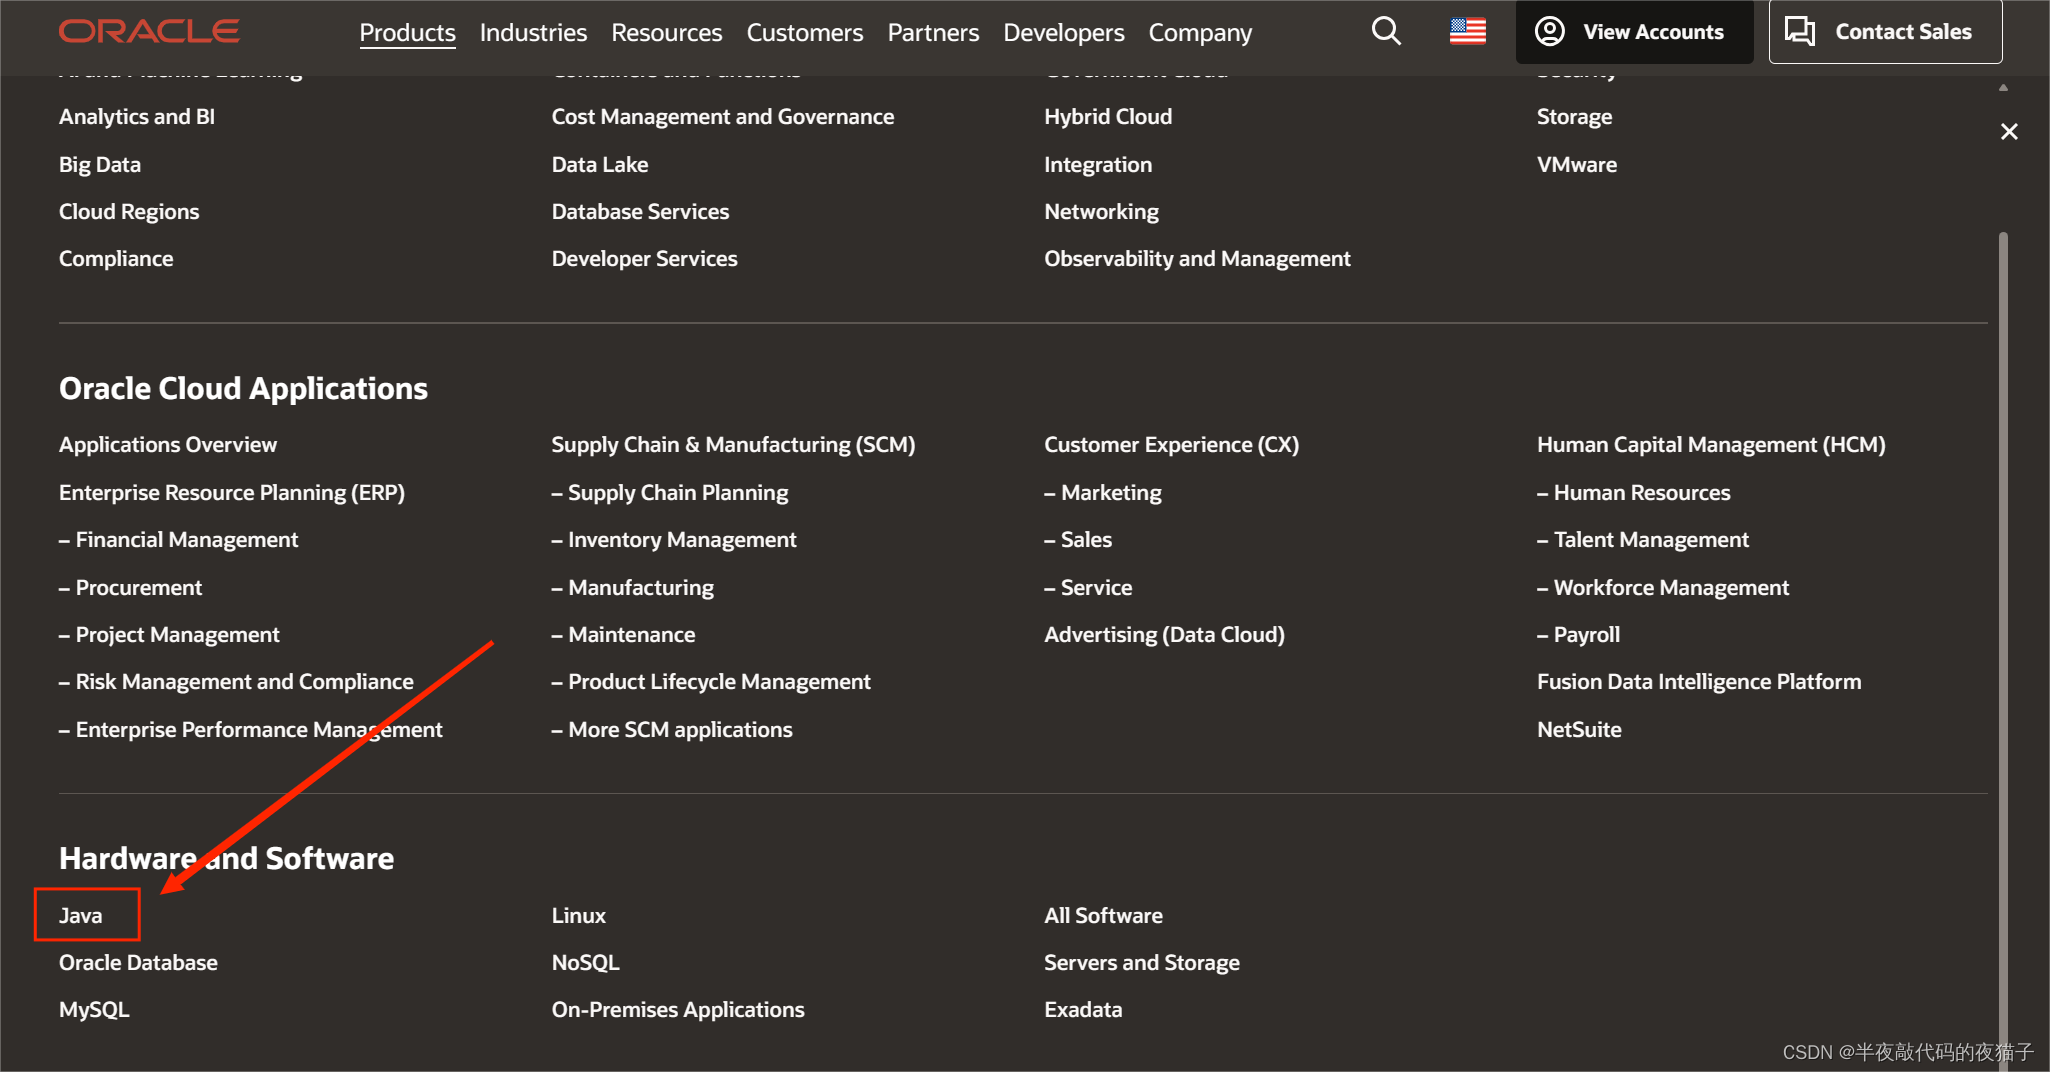Open Developer Services link
2050x1072 pixels.
644,258
